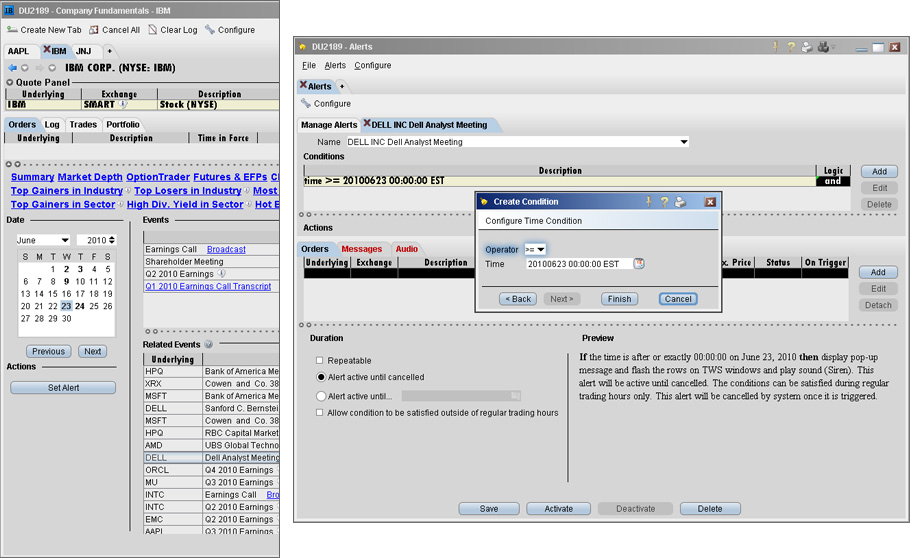Screen dimensions: 910x558
Task: Select the DELL row in Related Events
Action: pyautogui.click(x=212, y=458)
